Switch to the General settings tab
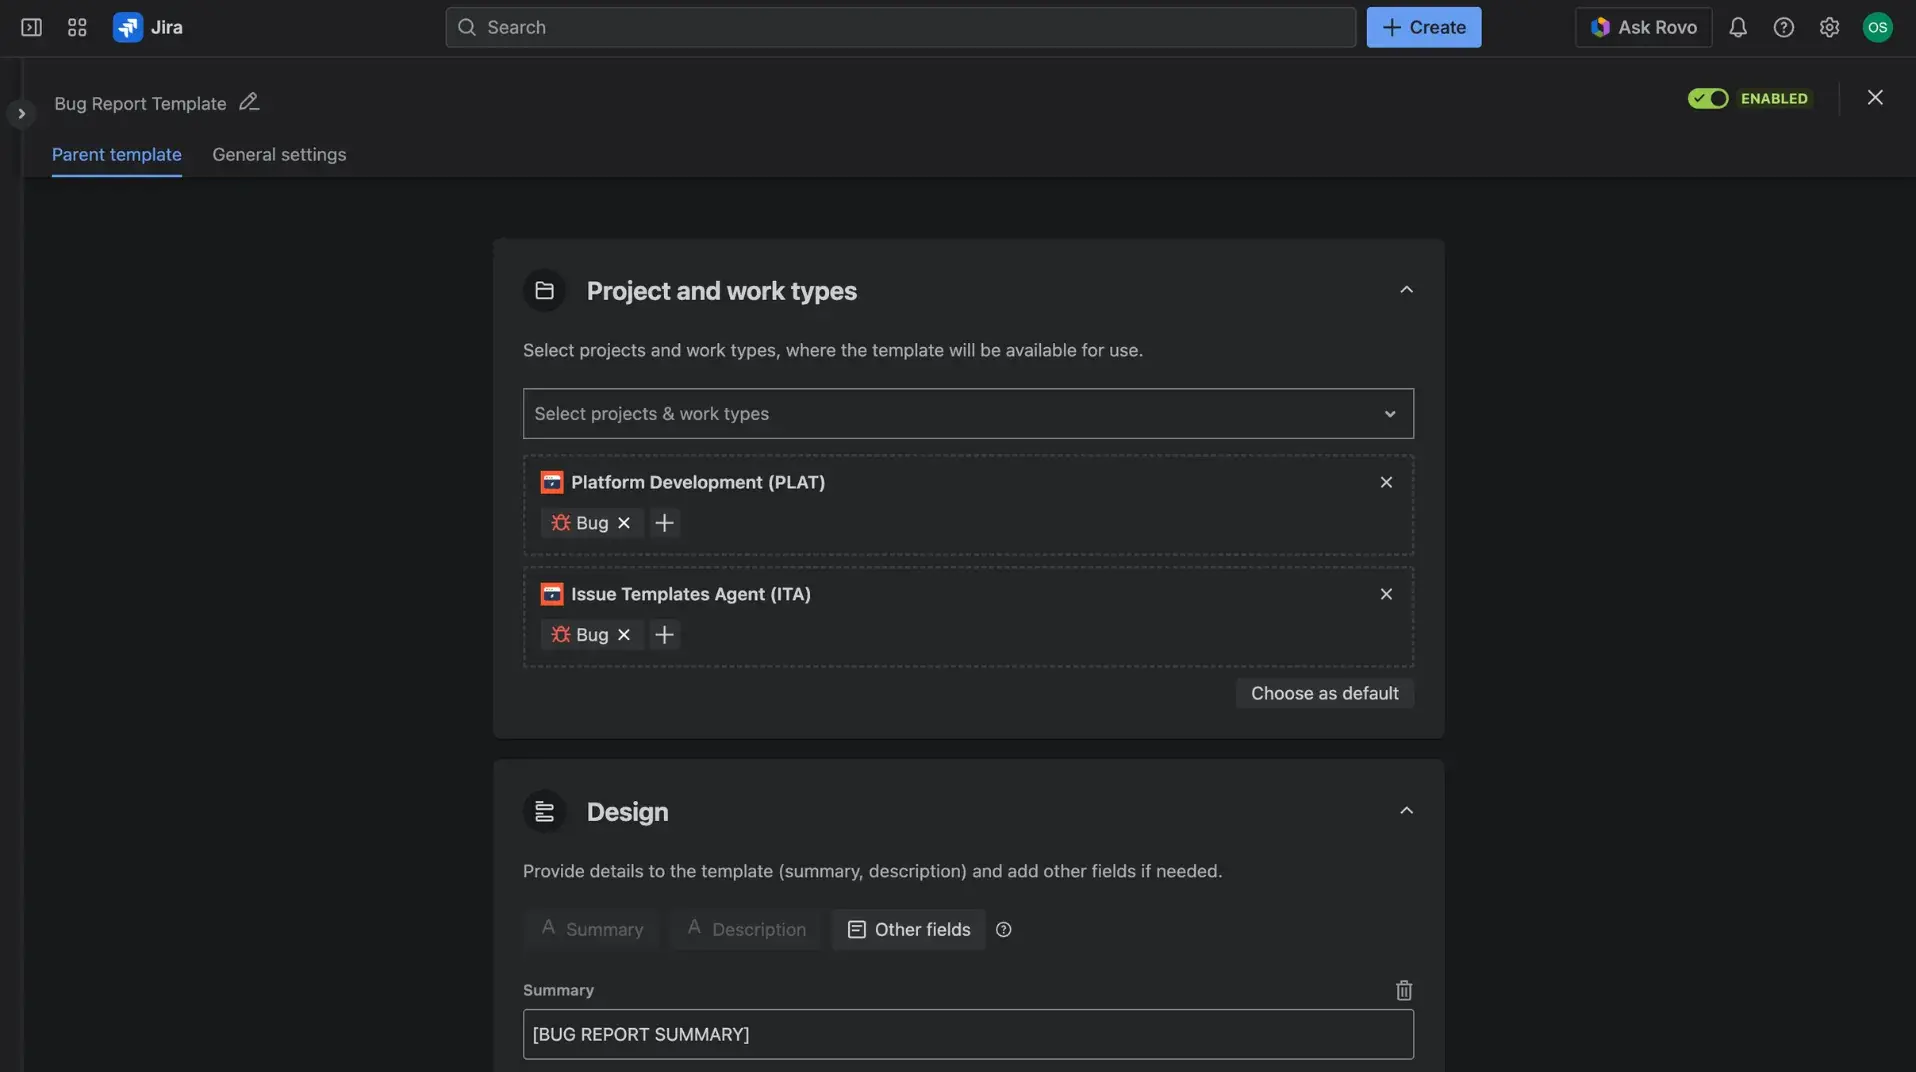Screen dimensions: 1916x1072 (x=278, y=154)
